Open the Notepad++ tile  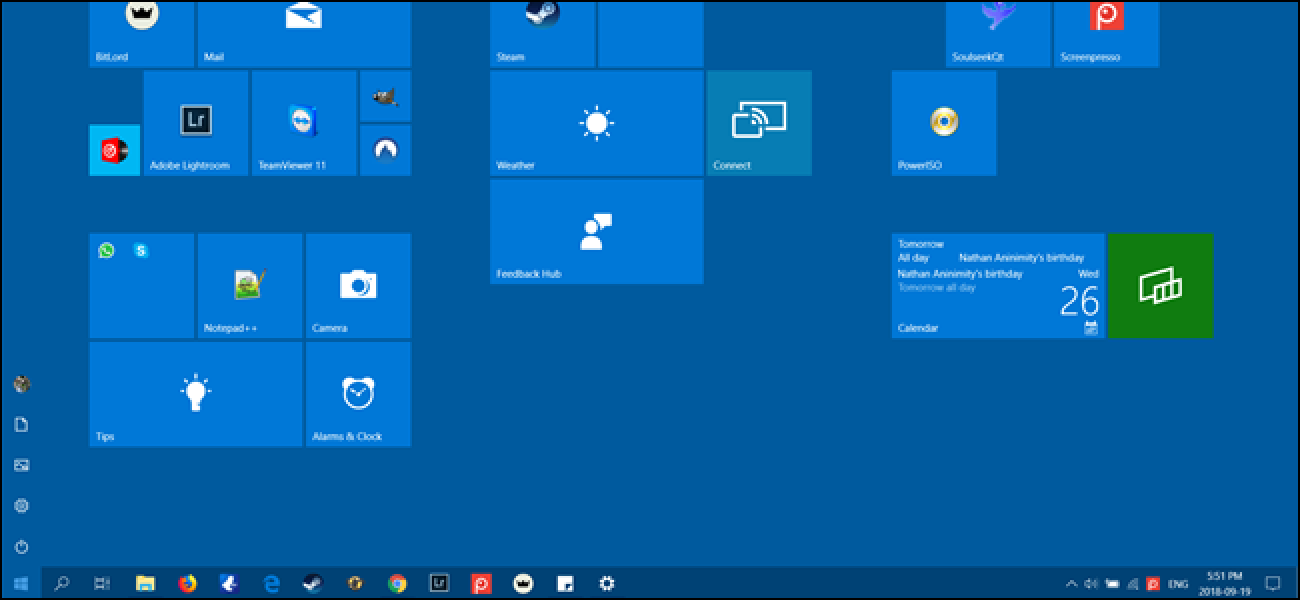[x=249, y=286]
